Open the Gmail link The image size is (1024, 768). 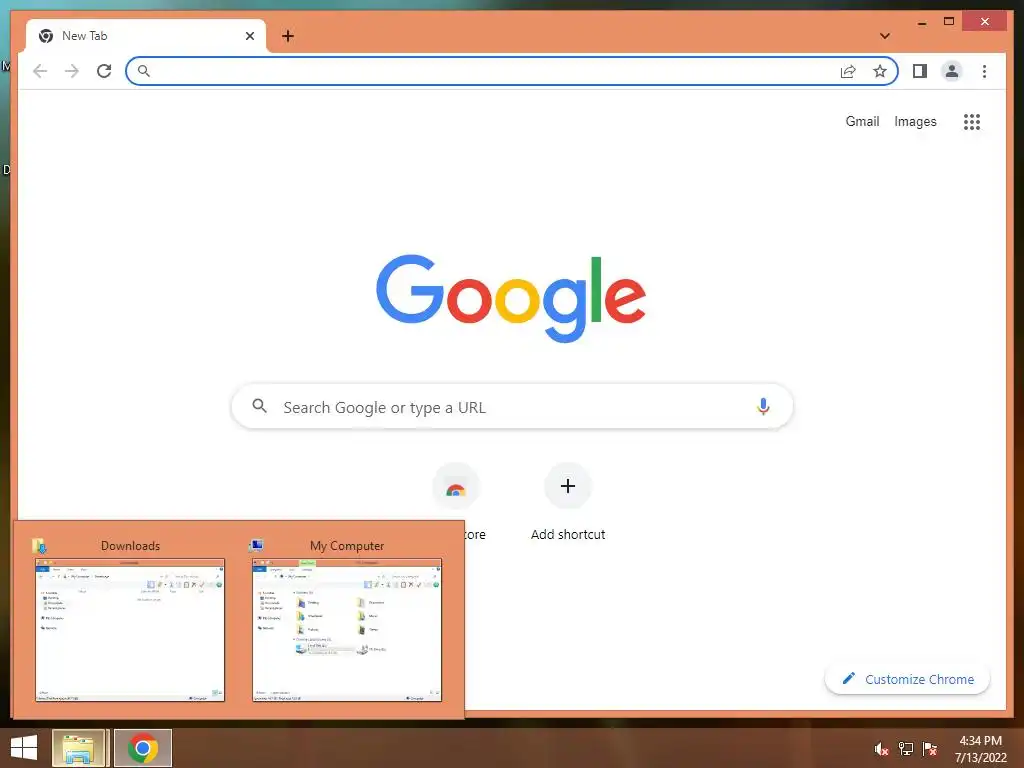pos(862,121)
